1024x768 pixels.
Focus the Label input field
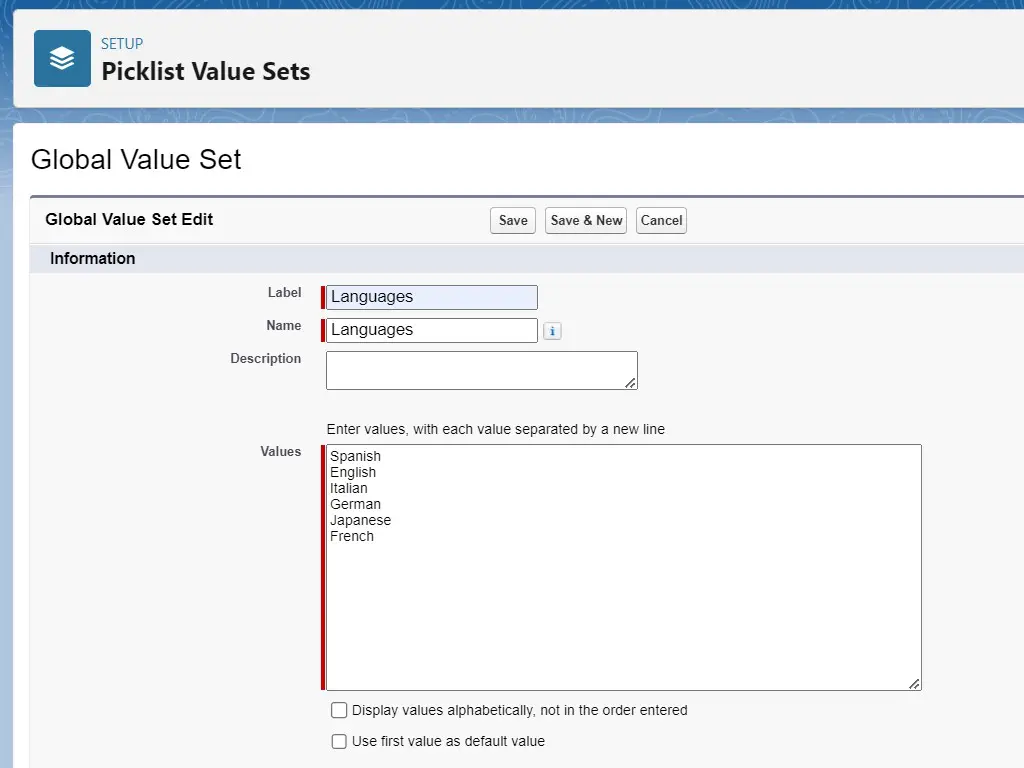(x=432, y=297)
